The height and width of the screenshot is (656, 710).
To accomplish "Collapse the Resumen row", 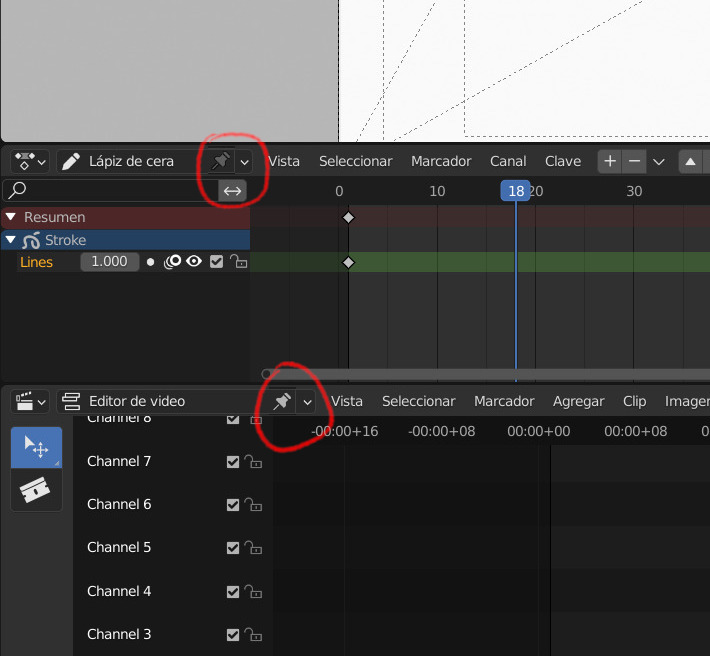I will click(x=11, y=217).
